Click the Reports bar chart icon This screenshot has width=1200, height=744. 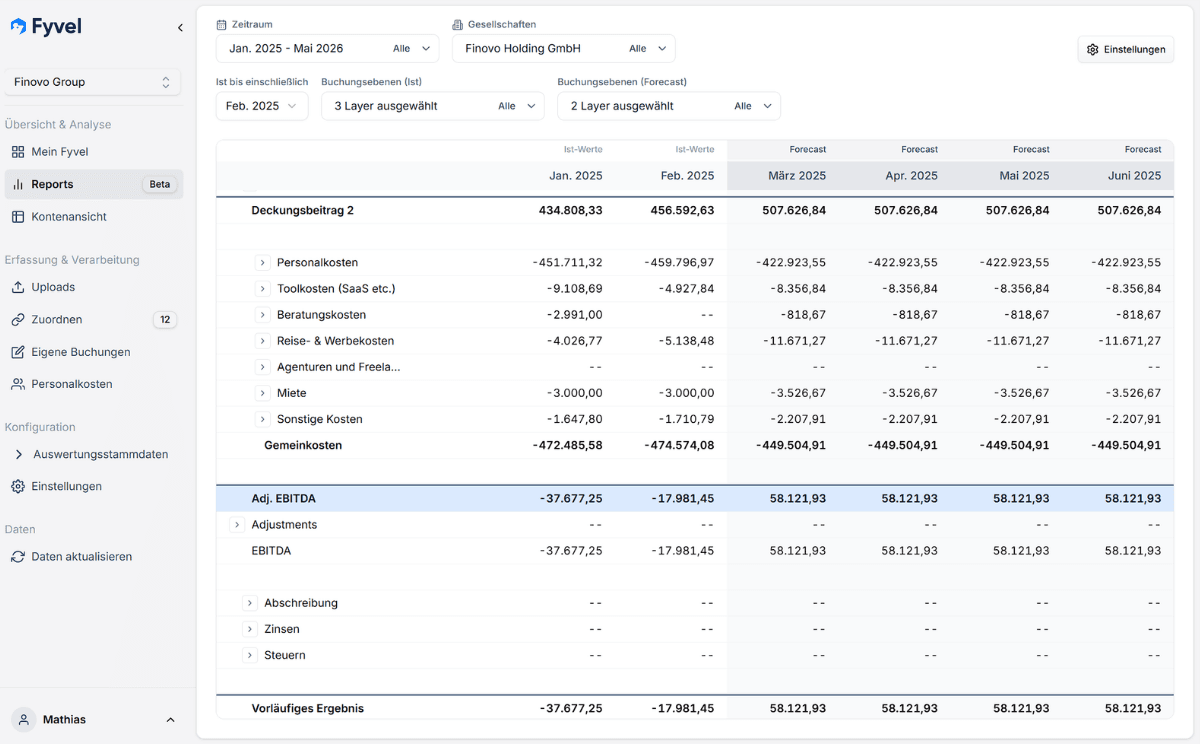pos(18,184)
